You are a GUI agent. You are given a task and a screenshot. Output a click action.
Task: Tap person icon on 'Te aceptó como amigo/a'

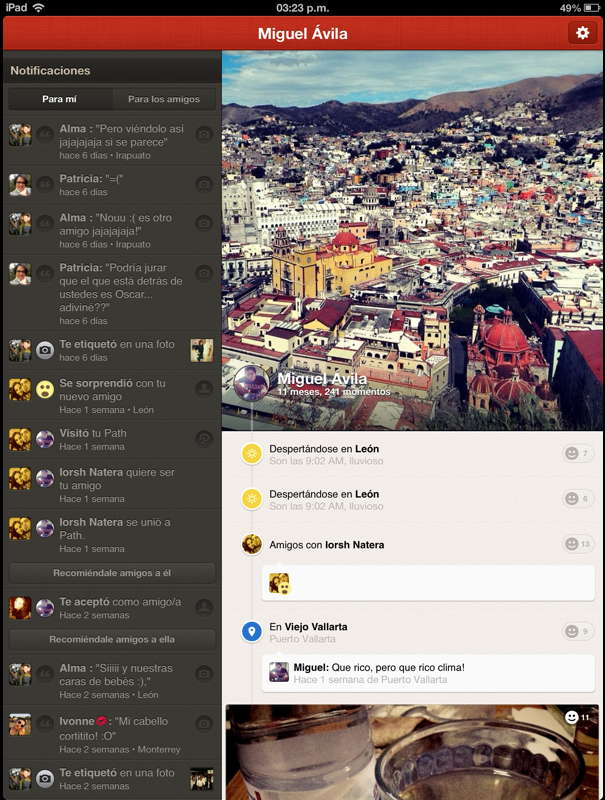[x=204, y=607]
